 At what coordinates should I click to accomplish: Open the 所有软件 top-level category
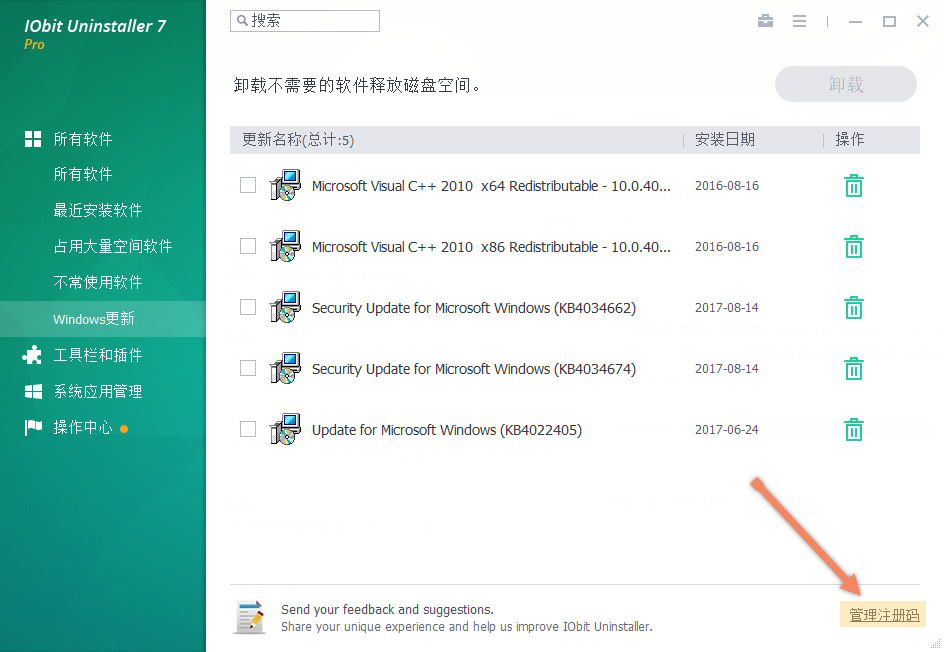[82, 139]
